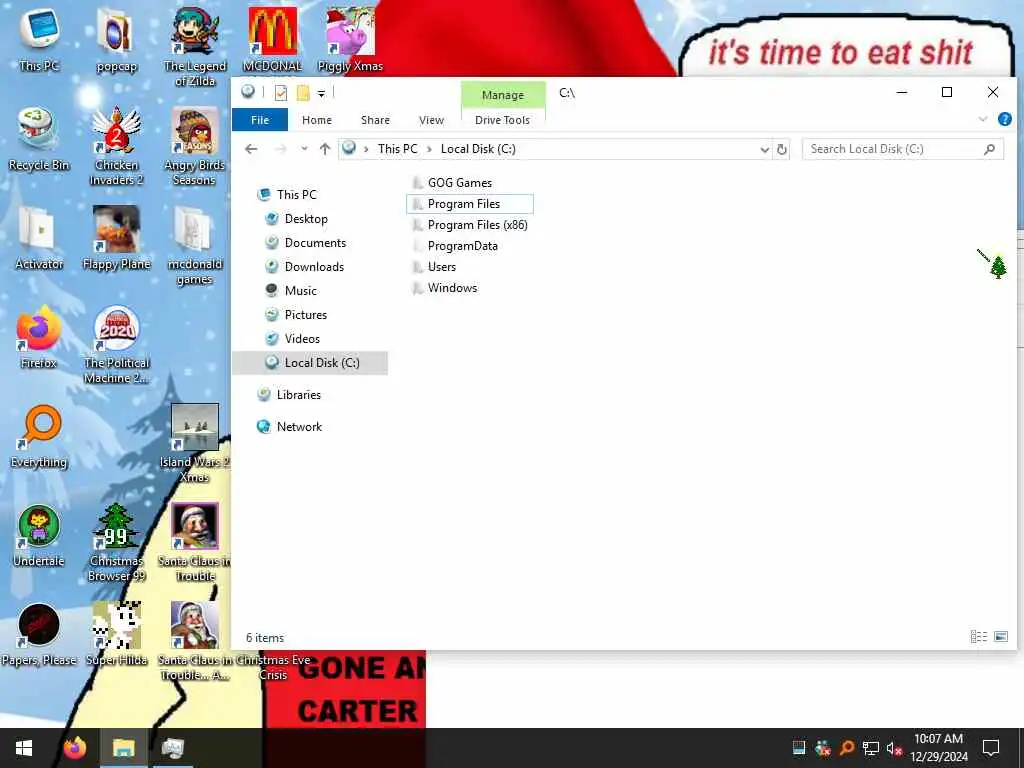1024x768 pixels.
Task: Open the File menu tab
Action: 260,120
